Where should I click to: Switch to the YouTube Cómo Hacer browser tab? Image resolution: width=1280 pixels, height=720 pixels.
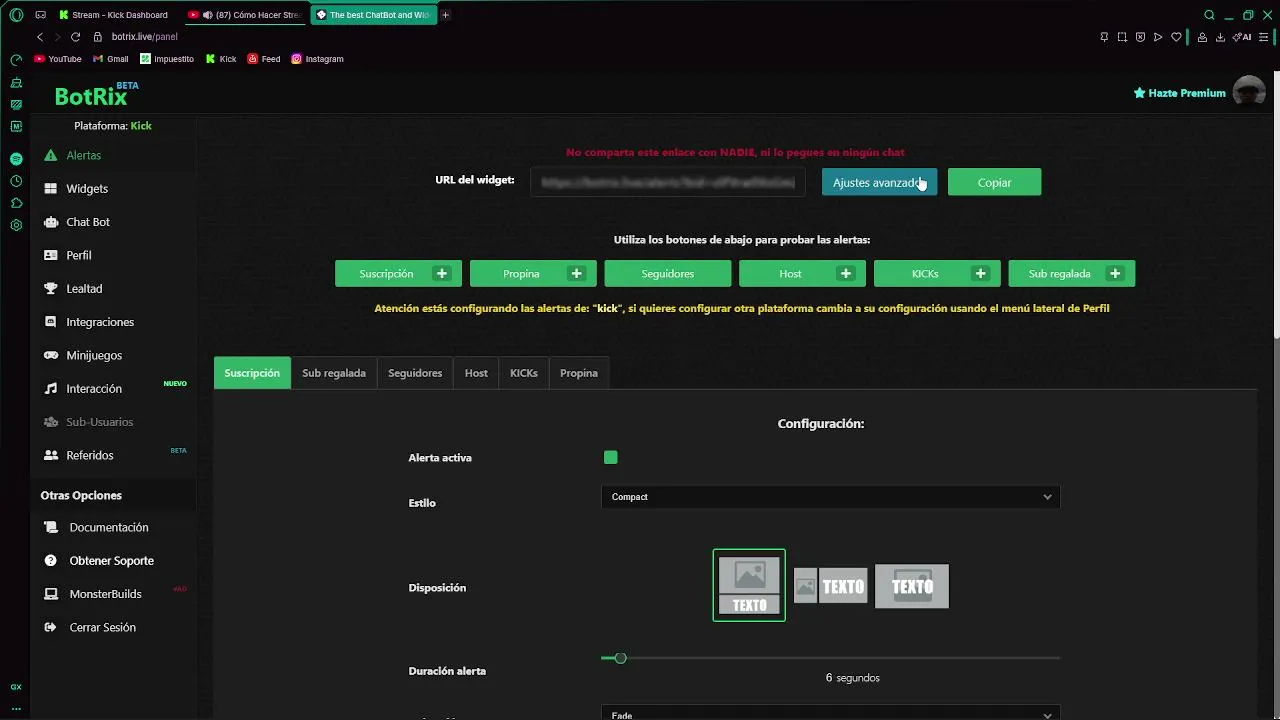coord(245,15)
